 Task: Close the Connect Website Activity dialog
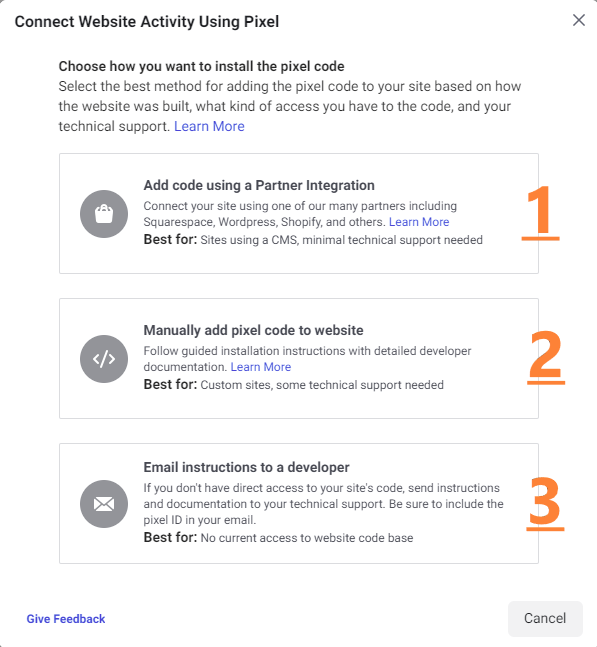coord(579,20)
